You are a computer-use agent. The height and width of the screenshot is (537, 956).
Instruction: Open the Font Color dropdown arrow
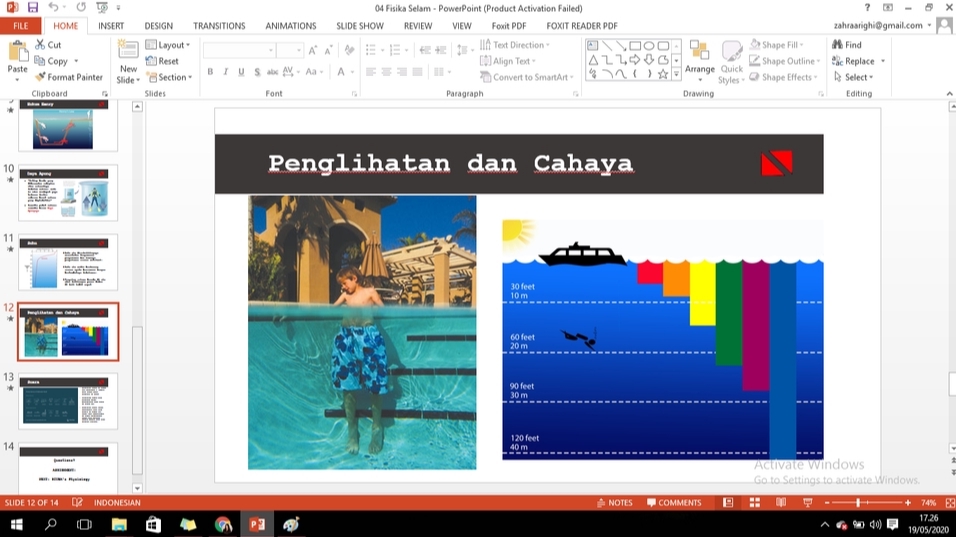(x=352, y=72)
